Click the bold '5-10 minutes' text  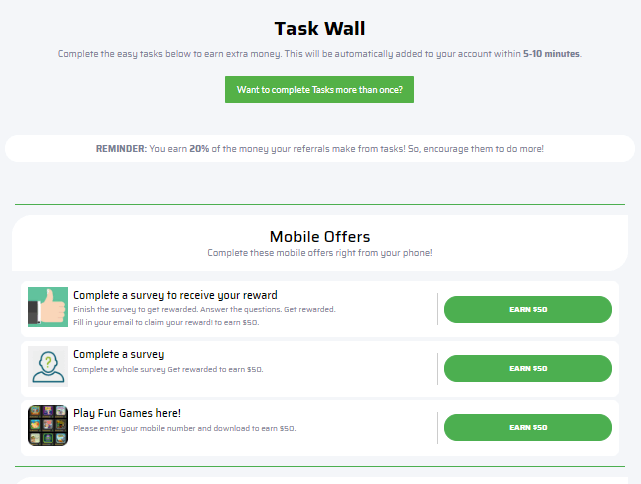[551, 54]
